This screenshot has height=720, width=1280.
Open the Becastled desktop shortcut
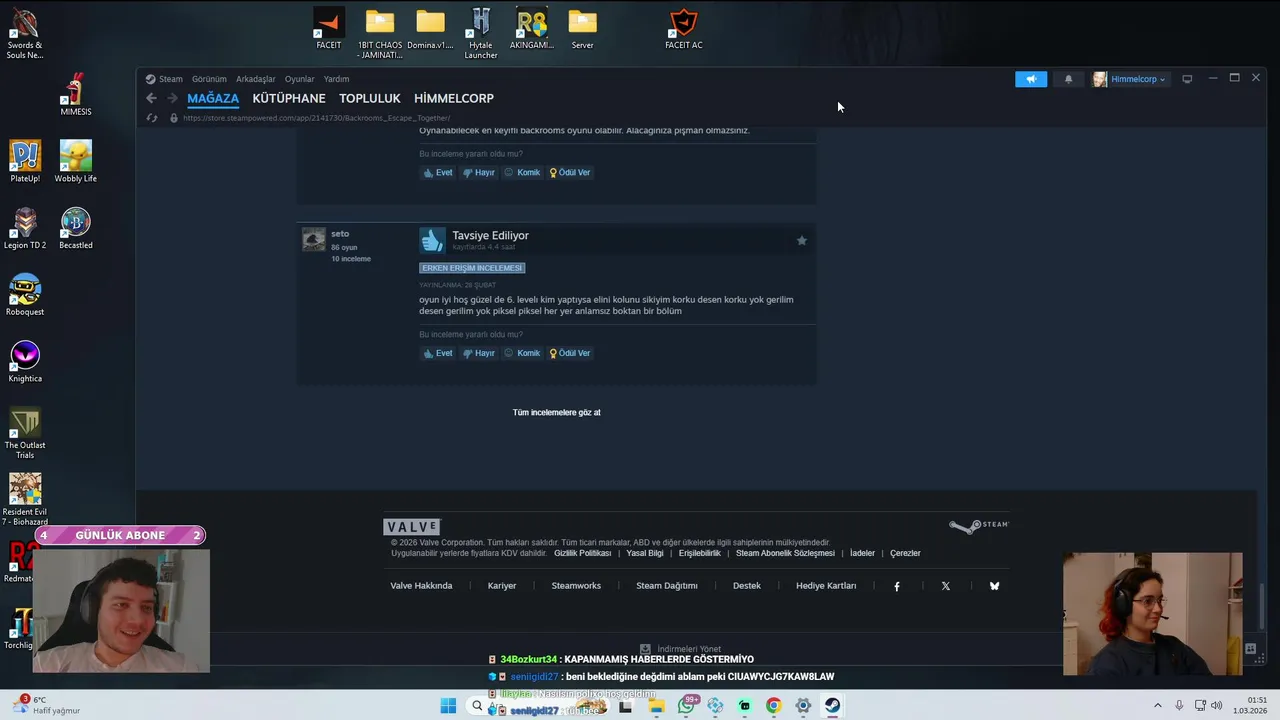pyautogui.click(x=75, y=229)
